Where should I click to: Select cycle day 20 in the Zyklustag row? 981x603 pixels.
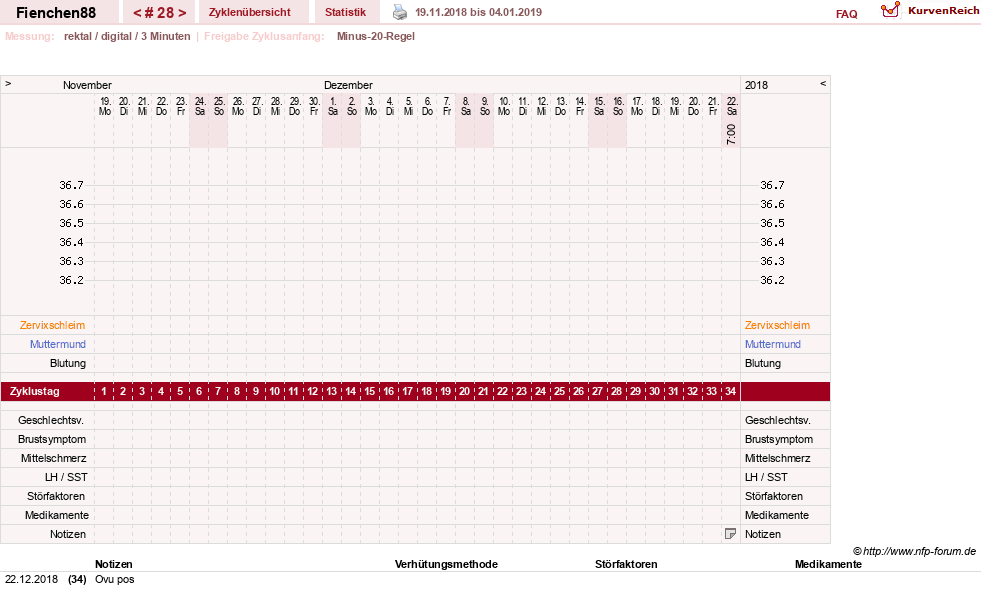pyautogui.click(x=464, y=392)
